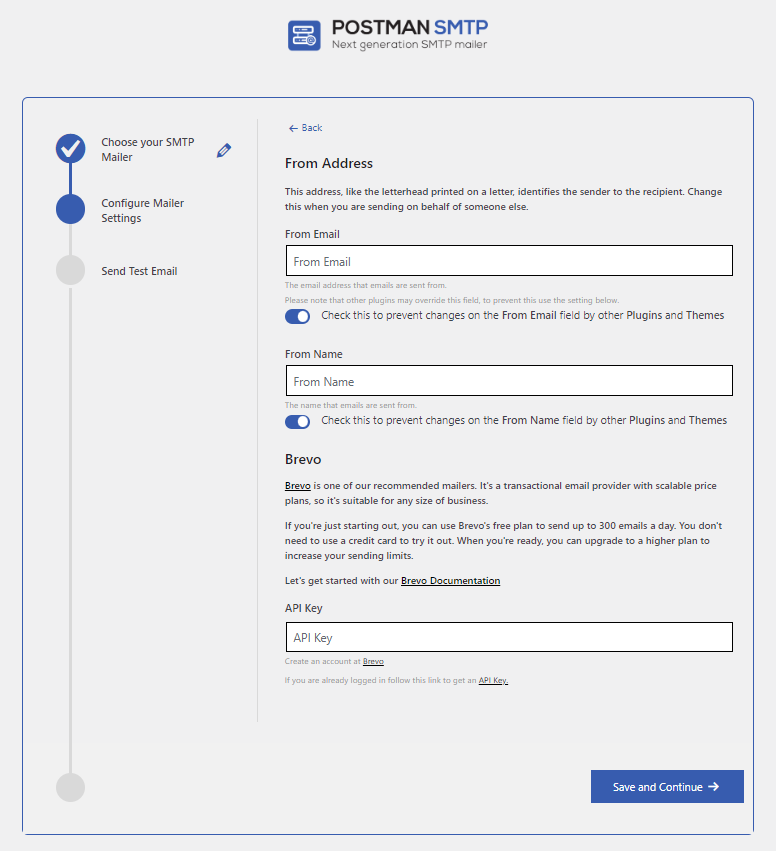Image resolution: width=776 pixels, height=851 pixels.
Task: Focus the API Key input field
Action: coord(509,637)
